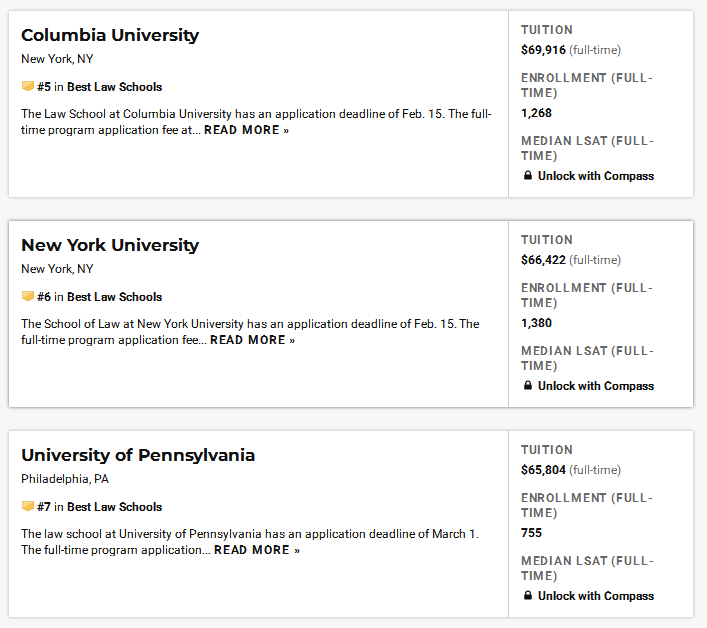707x628 pixels.
Task: Open the University of Pennsylvania title link
Action: click(x=138, y=455)
